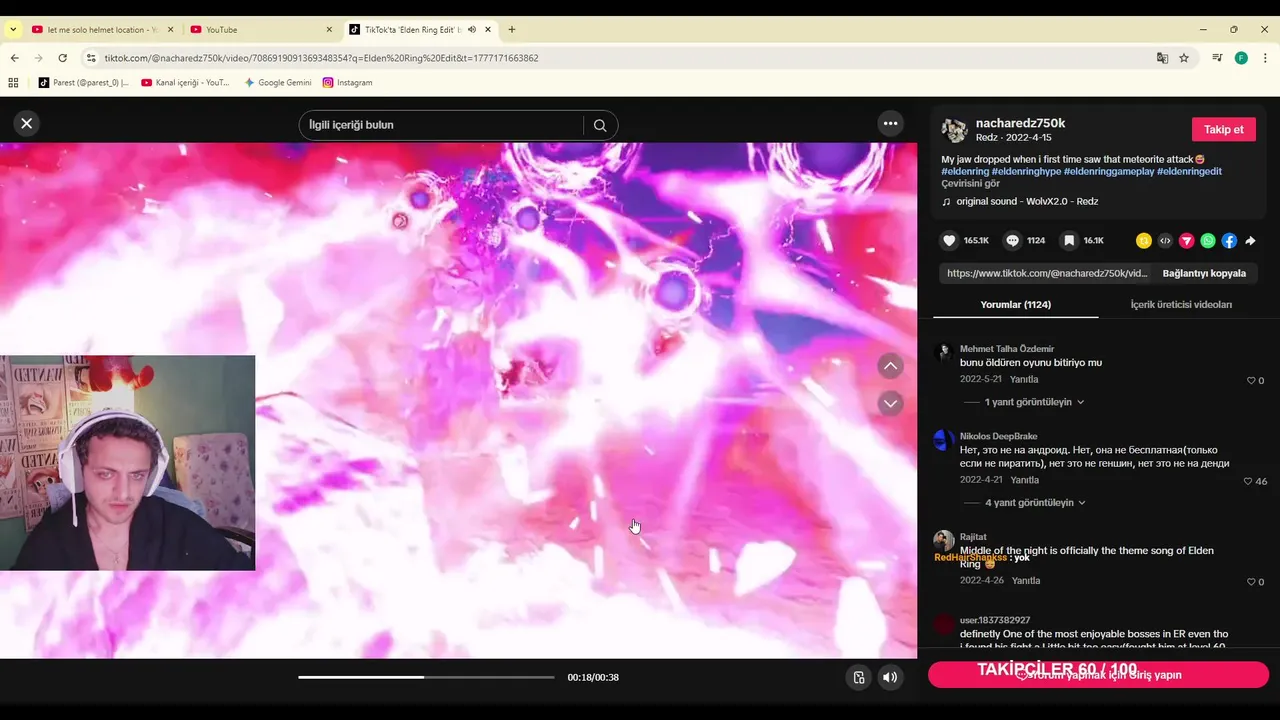The width and height of the screenshot is (1280, 720).
Task: Click the search magnifier icon
Action: point(600,125)
